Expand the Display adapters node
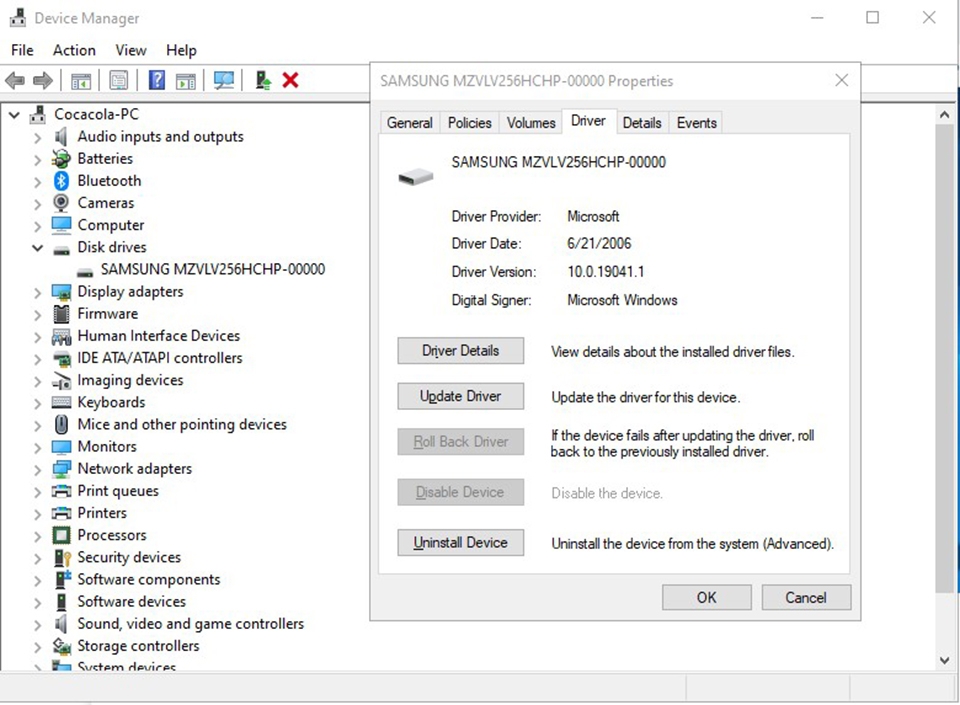Viewport: 960px width, 705px height. tap(38, 292)
